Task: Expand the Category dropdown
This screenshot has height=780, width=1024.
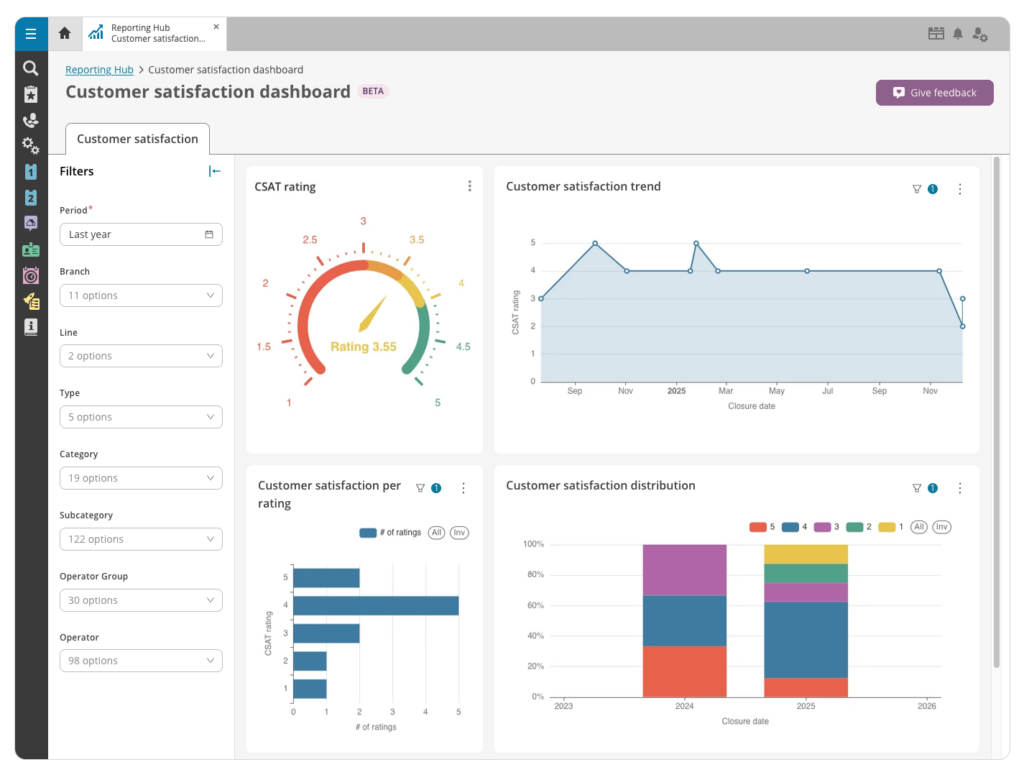Action: 141,478
